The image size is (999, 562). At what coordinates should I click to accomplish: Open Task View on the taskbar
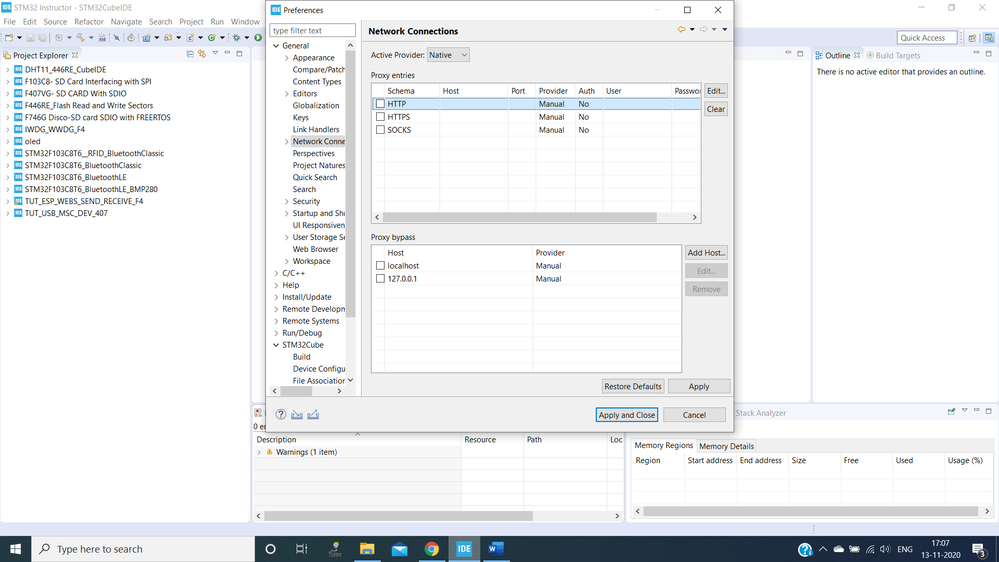302,549
